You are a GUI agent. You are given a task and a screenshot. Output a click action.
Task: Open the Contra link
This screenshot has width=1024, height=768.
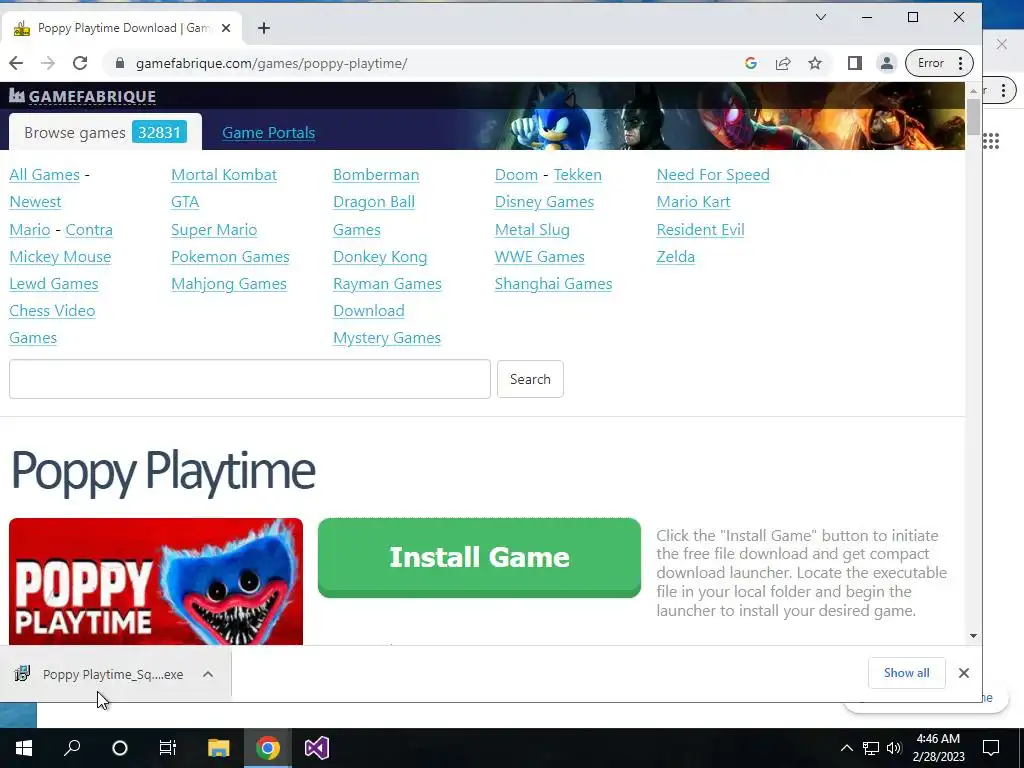pyautogui.click(x=89, y=230)
